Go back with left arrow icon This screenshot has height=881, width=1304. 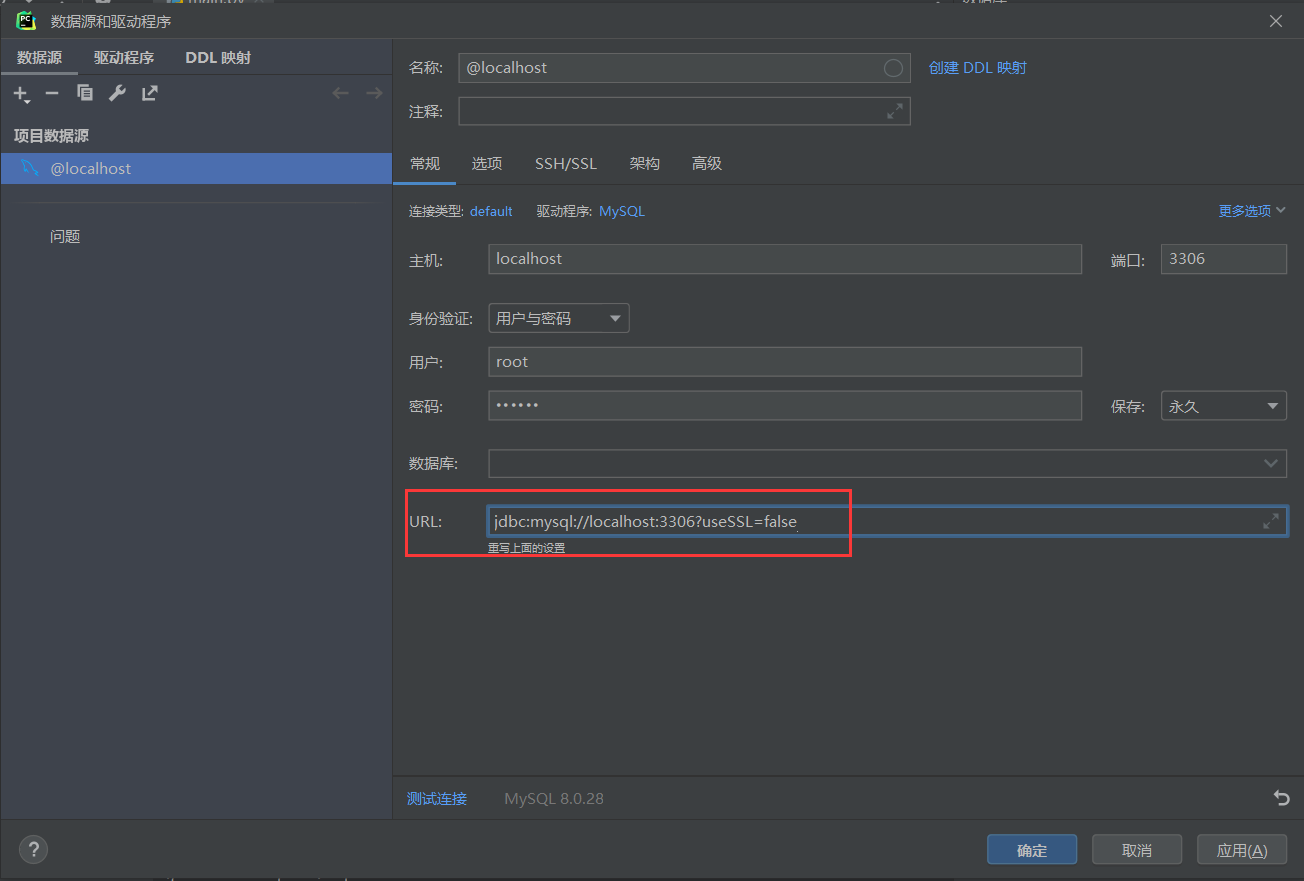pos(340,93)
